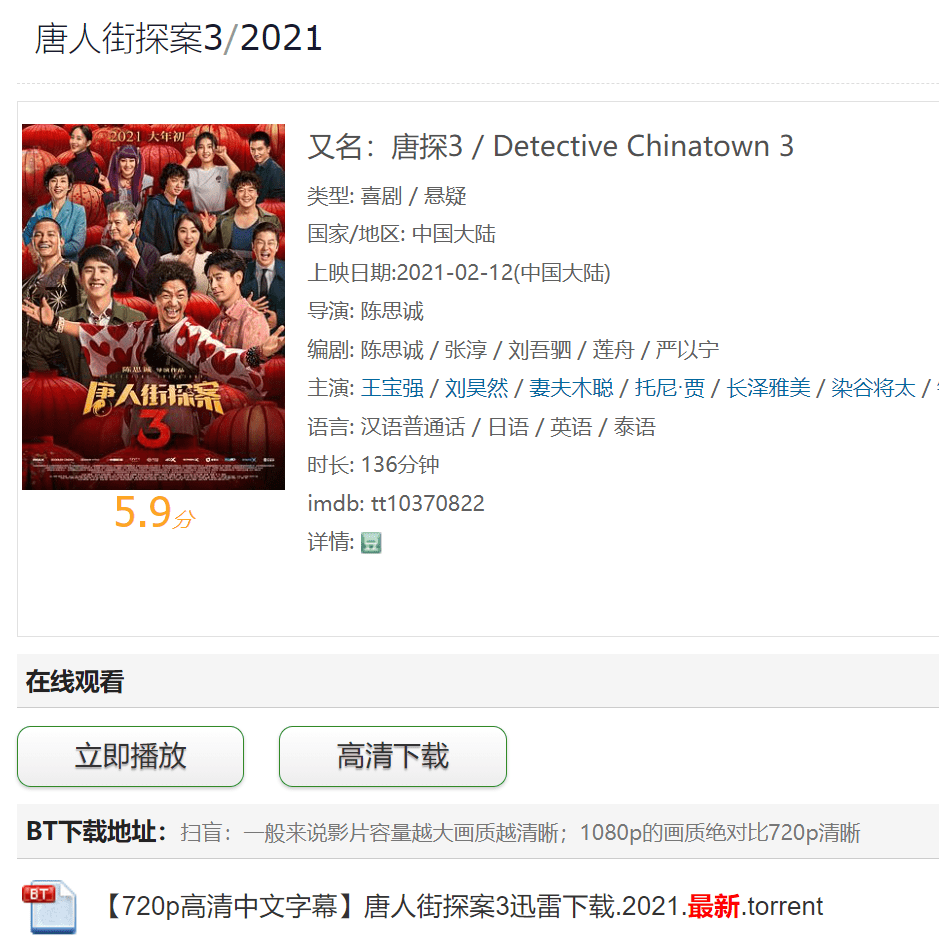Open the 720p高清中文字幕 torrent link
The image size is (939, 941).
(463, 906)
